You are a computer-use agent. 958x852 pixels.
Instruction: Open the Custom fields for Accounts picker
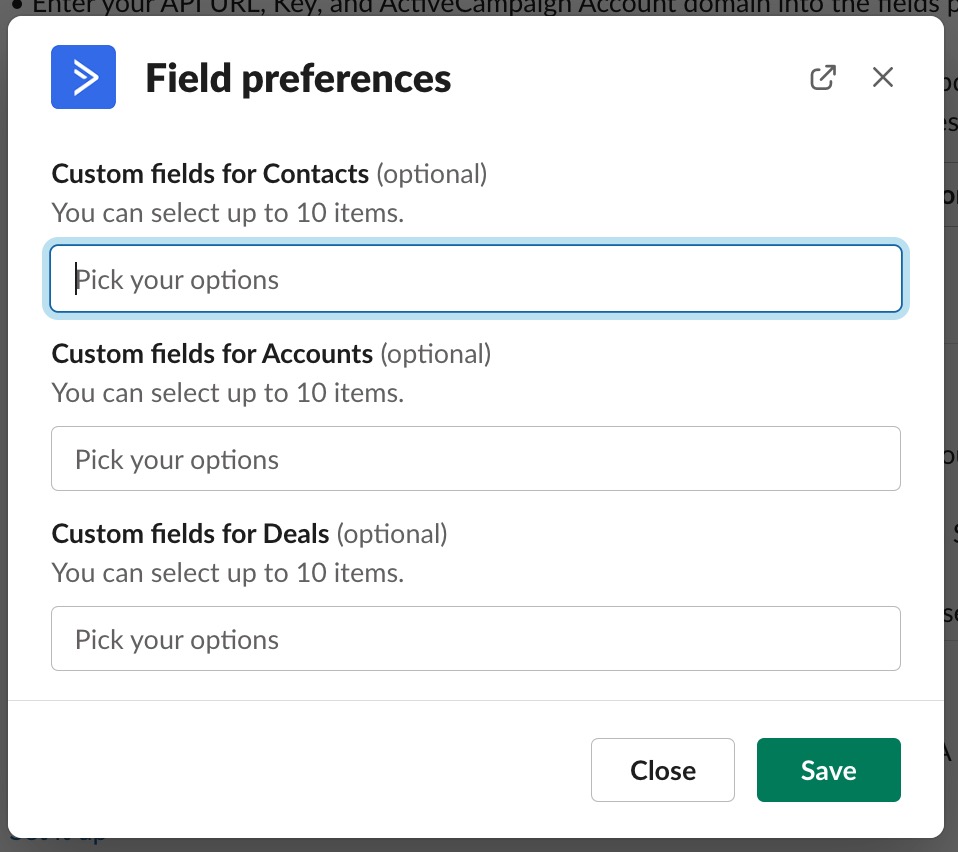point(476,458)
